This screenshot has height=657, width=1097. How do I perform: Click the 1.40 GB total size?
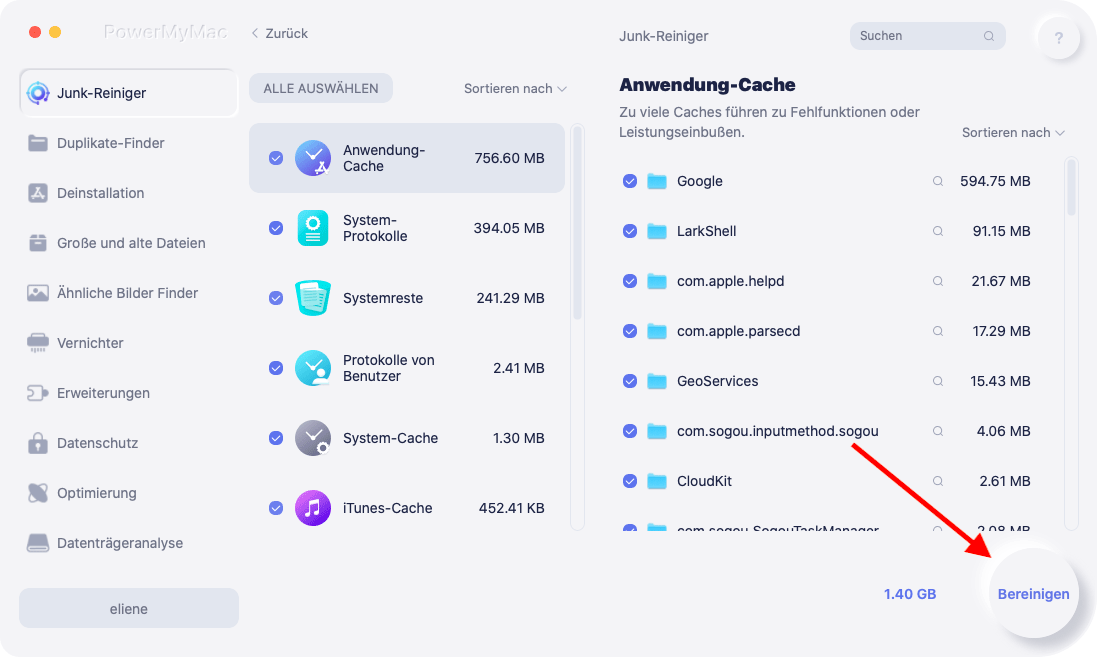click(910, 594)
